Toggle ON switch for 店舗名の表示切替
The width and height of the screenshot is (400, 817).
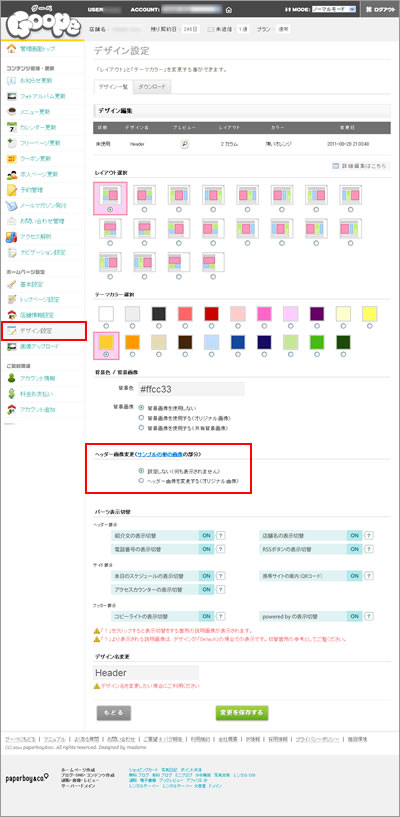[x=354, y=535]
